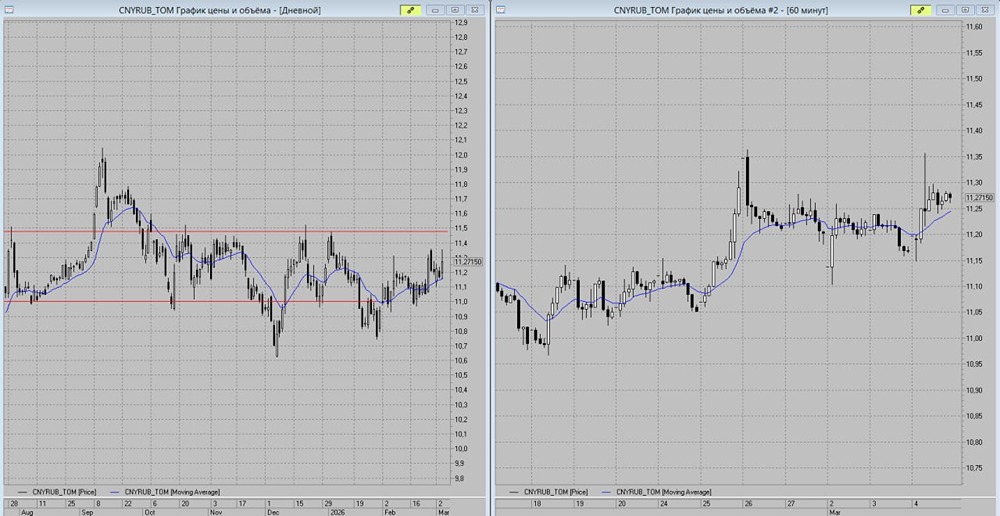Click the 11.27150 current price label on the daily chart
The image size is (1000, 516).
click(467, 262)
